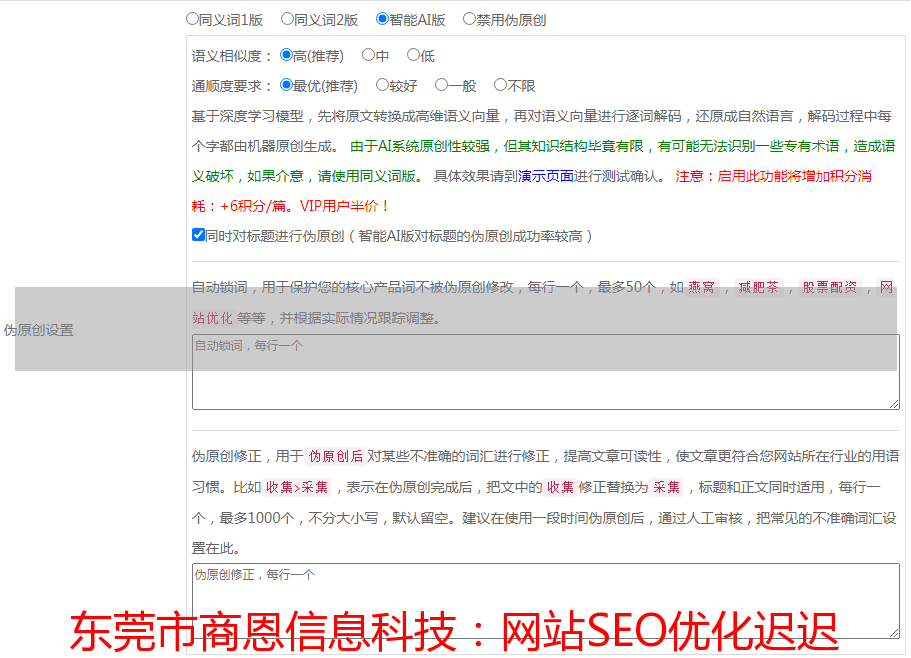Click the red VIP用户半价 notice text
This screenshot has width=911, height=658.
click(x=344, y=206)
